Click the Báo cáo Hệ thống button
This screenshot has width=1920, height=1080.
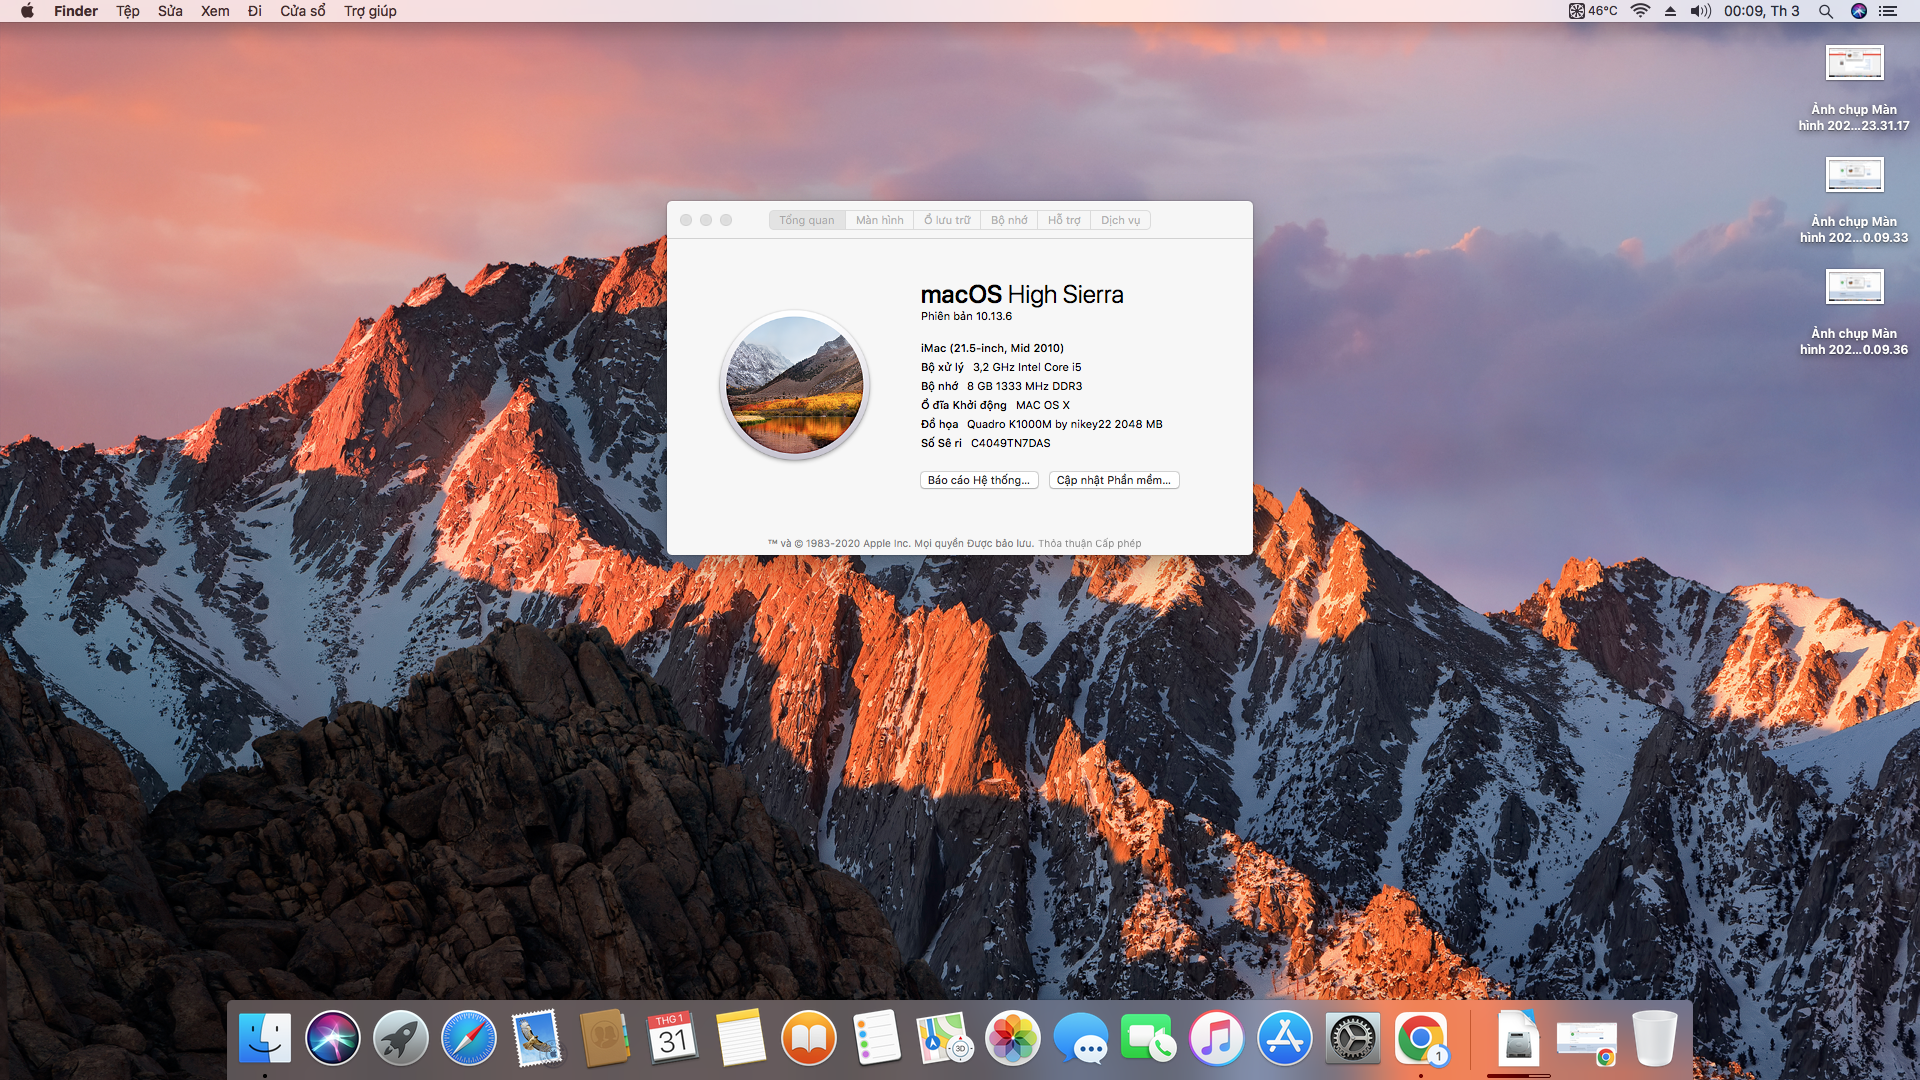coord(978,480)
